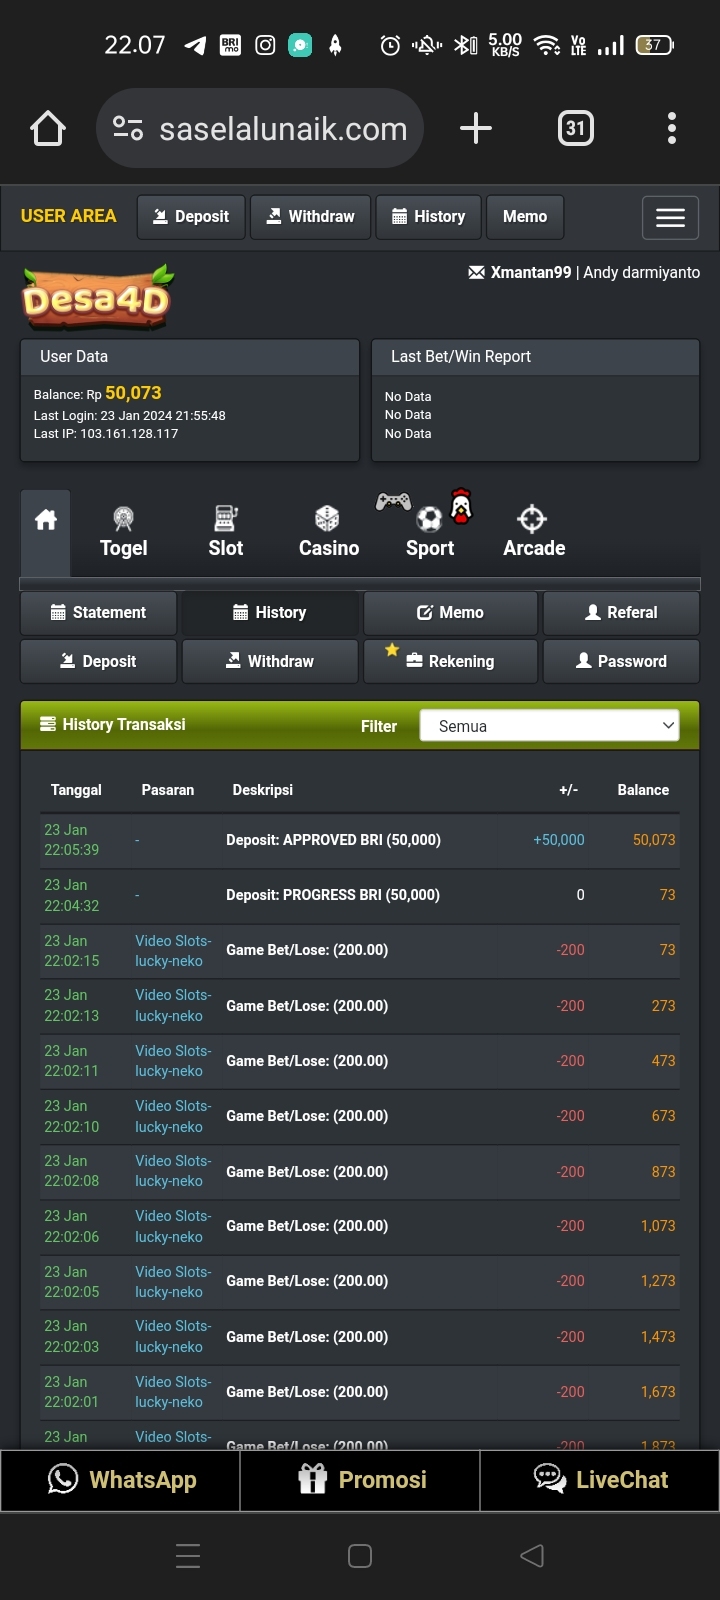
Task: Tap the Password button
Action: point(621,662)
